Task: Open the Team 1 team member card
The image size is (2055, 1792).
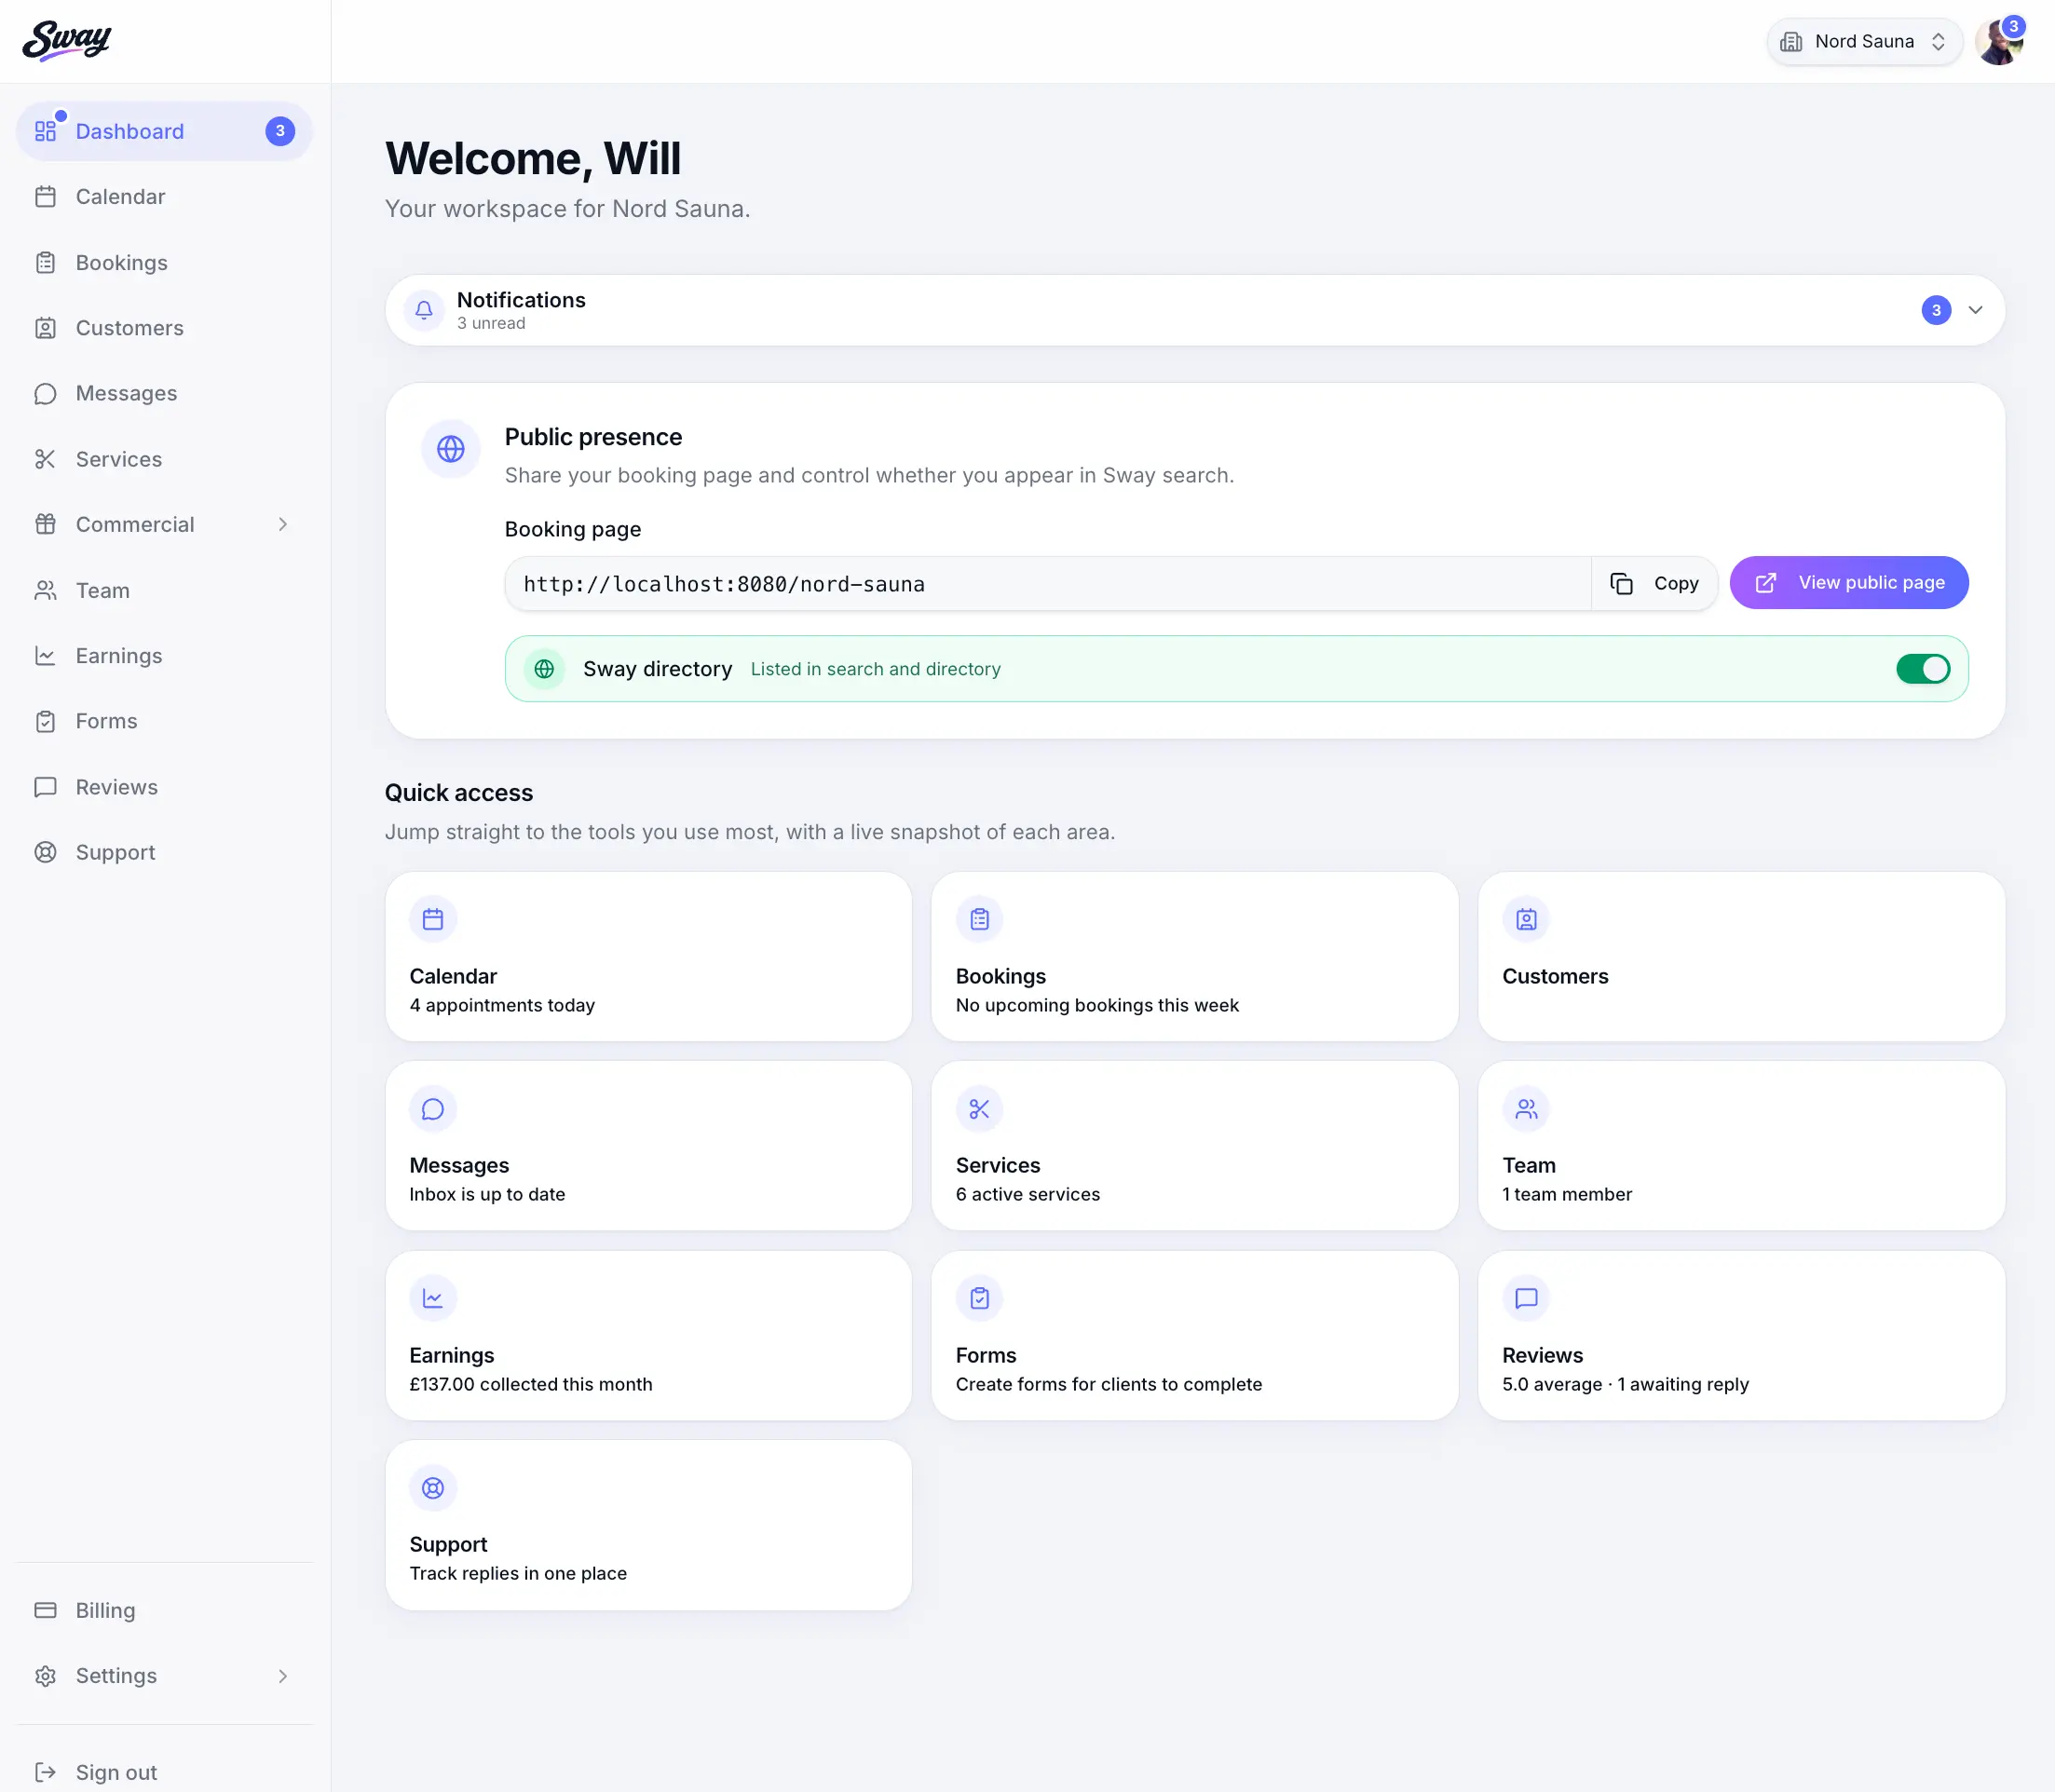Action: tap(1741, 1146)
